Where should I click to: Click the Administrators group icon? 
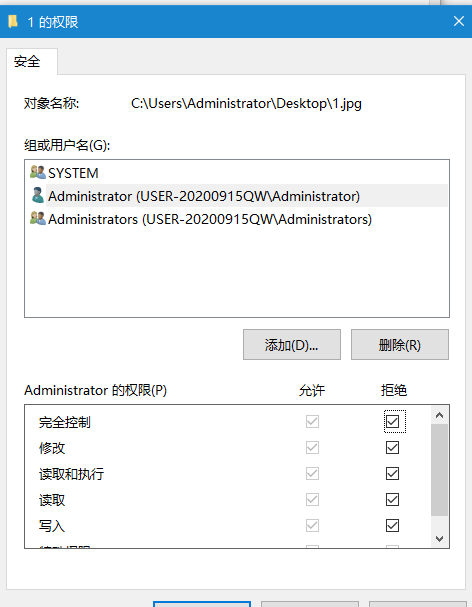coord(38,218)
